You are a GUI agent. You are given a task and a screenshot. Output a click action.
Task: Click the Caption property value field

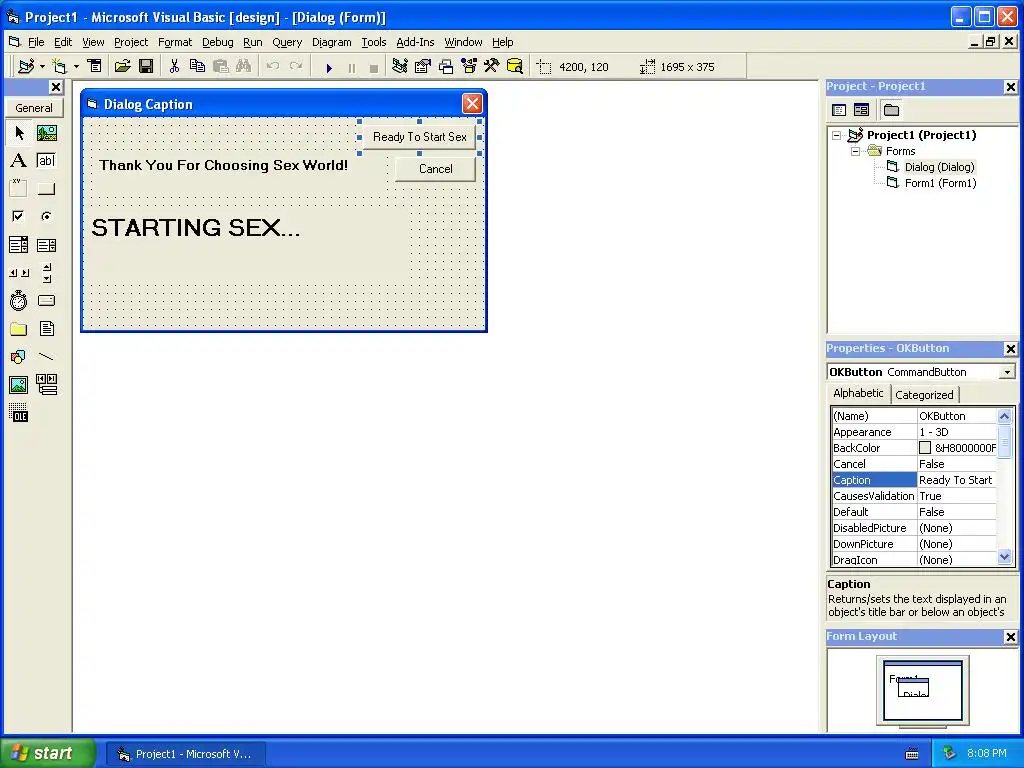957,480
